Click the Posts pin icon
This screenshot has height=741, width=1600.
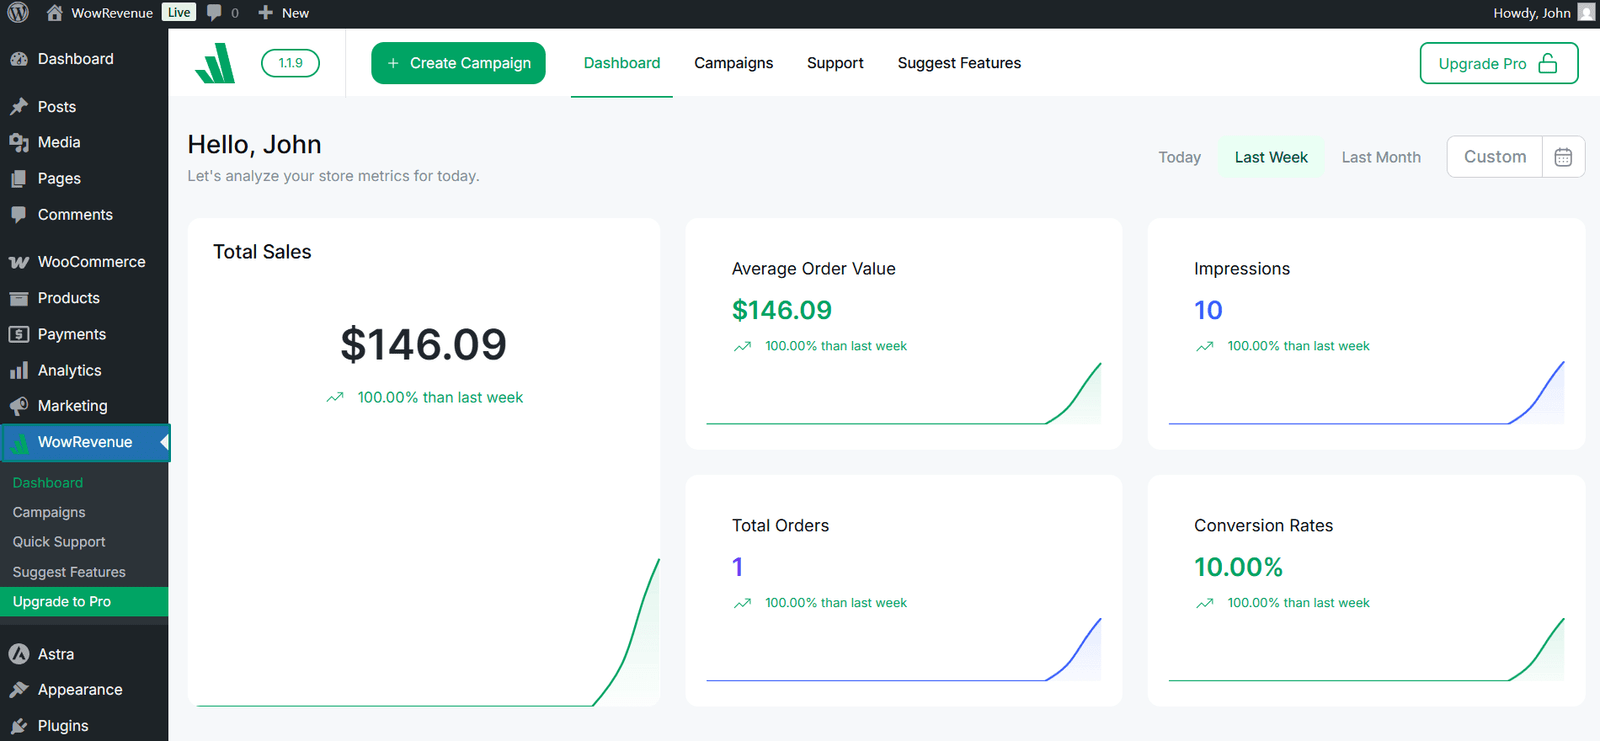(x=19, y=107)
